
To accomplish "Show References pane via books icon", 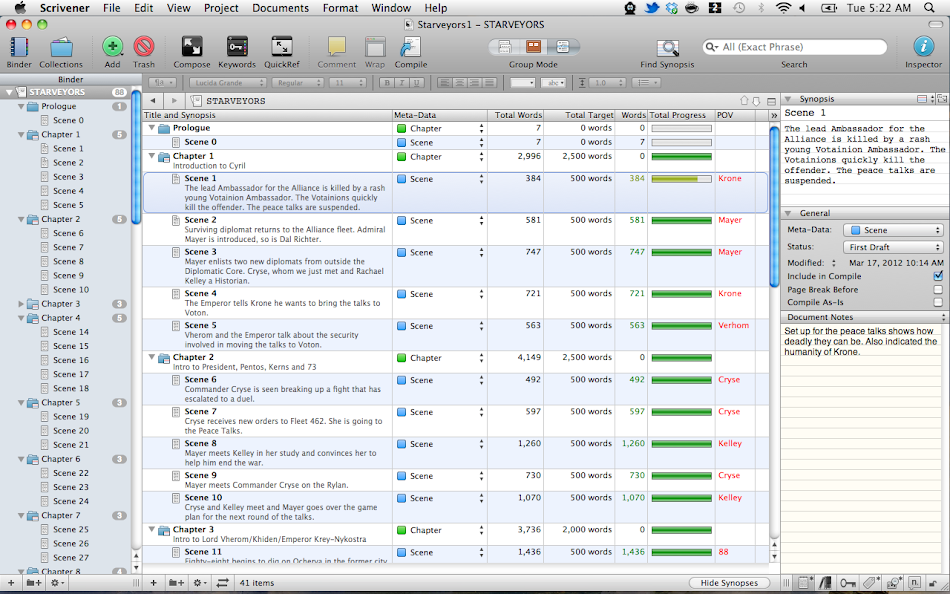I will 825,582.
